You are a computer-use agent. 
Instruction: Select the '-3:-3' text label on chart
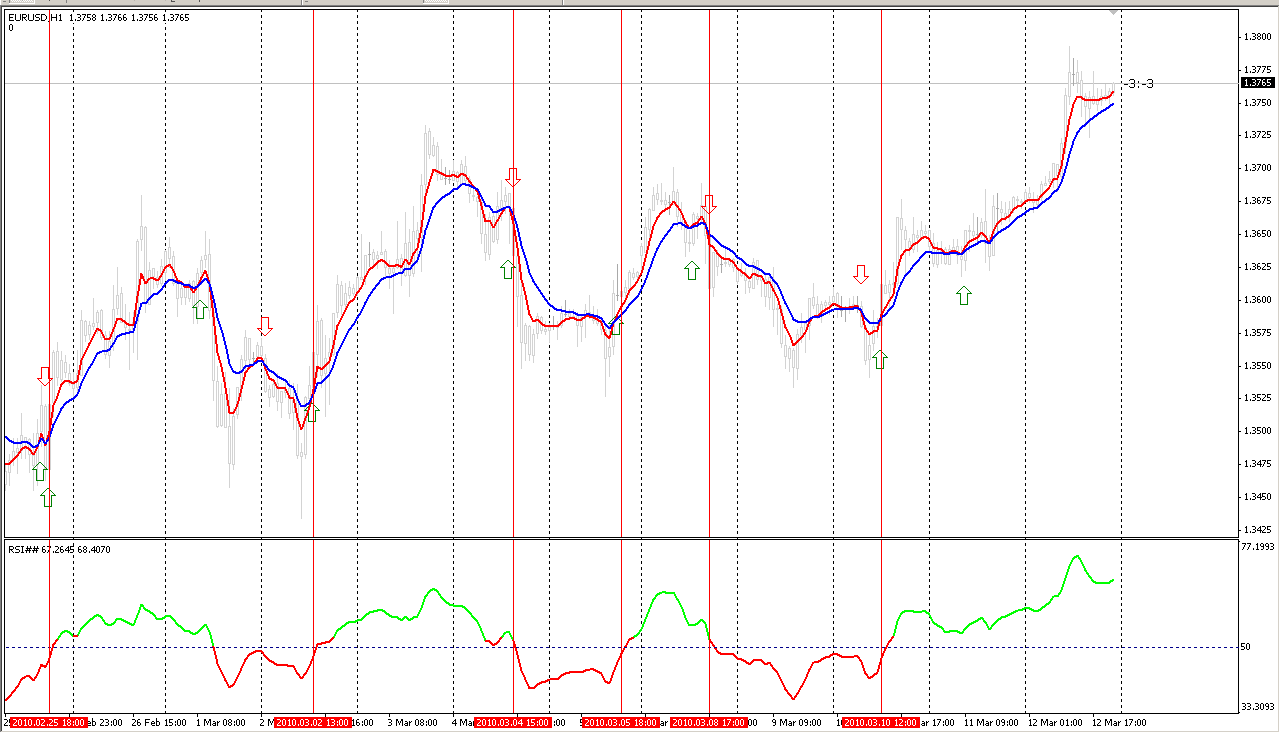(x=1138, y=84)
